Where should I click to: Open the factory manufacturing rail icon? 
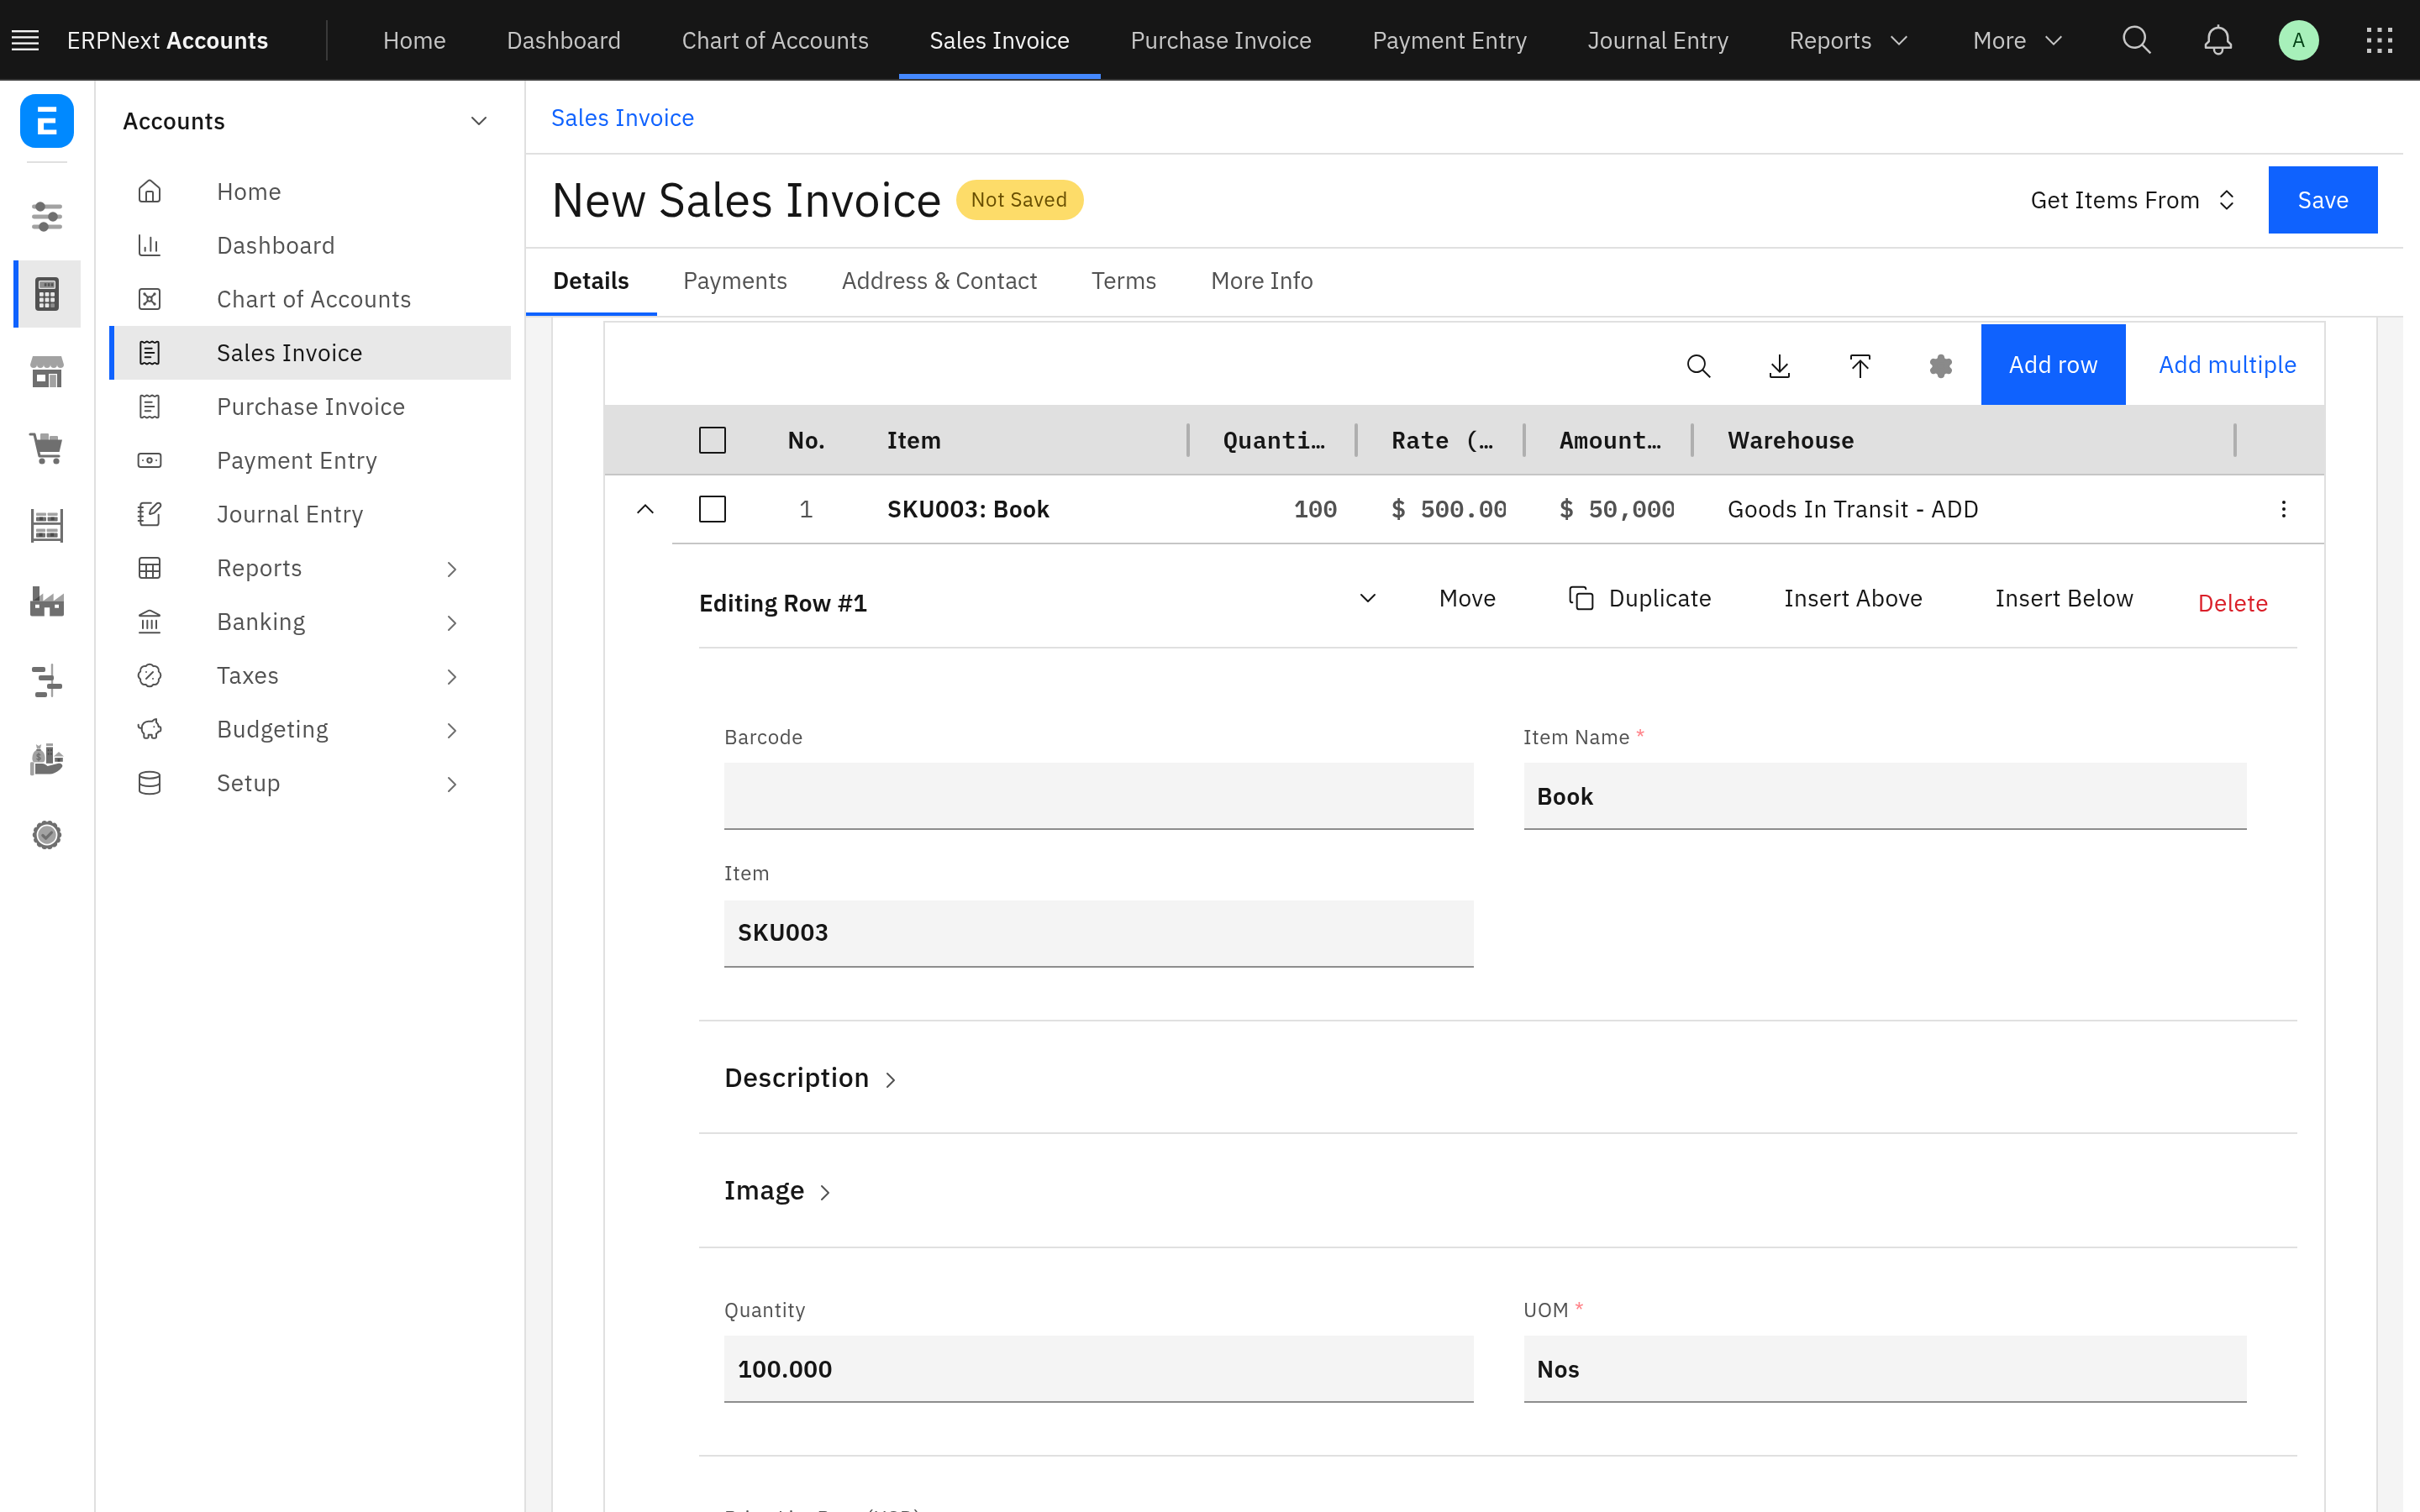(x=47, y=602)
